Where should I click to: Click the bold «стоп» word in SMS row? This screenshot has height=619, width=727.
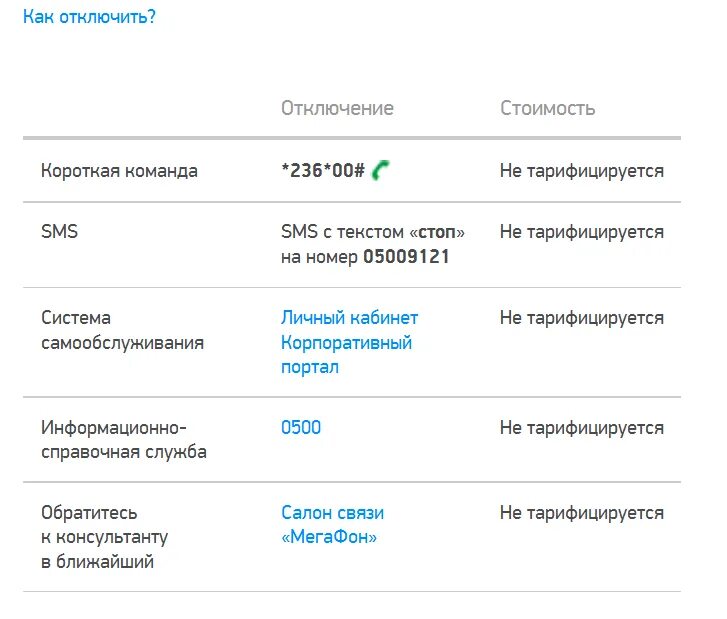click(437, 232)
